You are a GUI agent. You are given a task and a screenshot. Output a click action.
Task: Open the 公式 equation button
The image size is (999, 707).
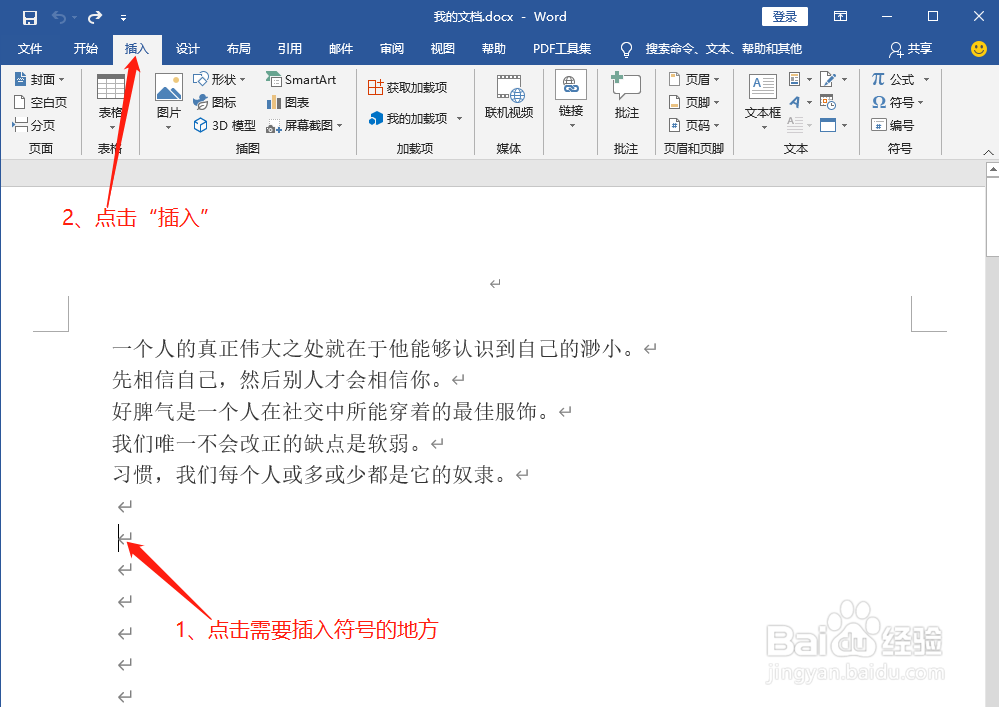point(893,80)
